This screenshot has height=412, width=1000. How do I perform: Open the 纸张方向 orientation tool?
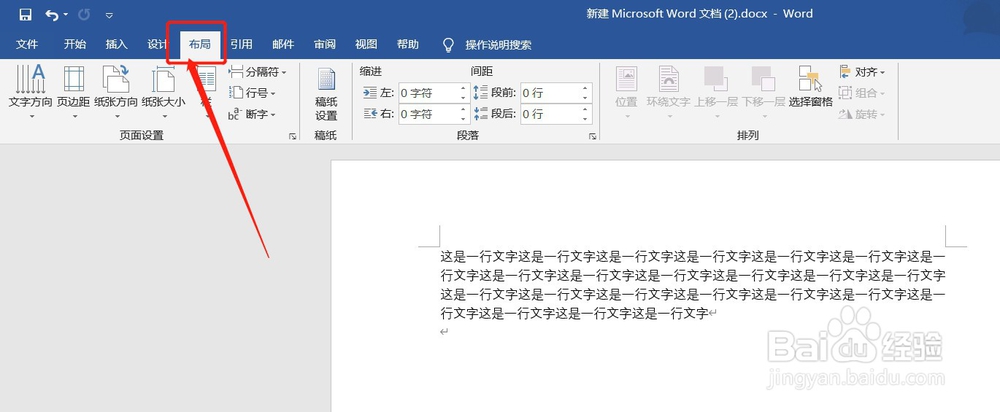pyautogui.click(x=115, y=92)
